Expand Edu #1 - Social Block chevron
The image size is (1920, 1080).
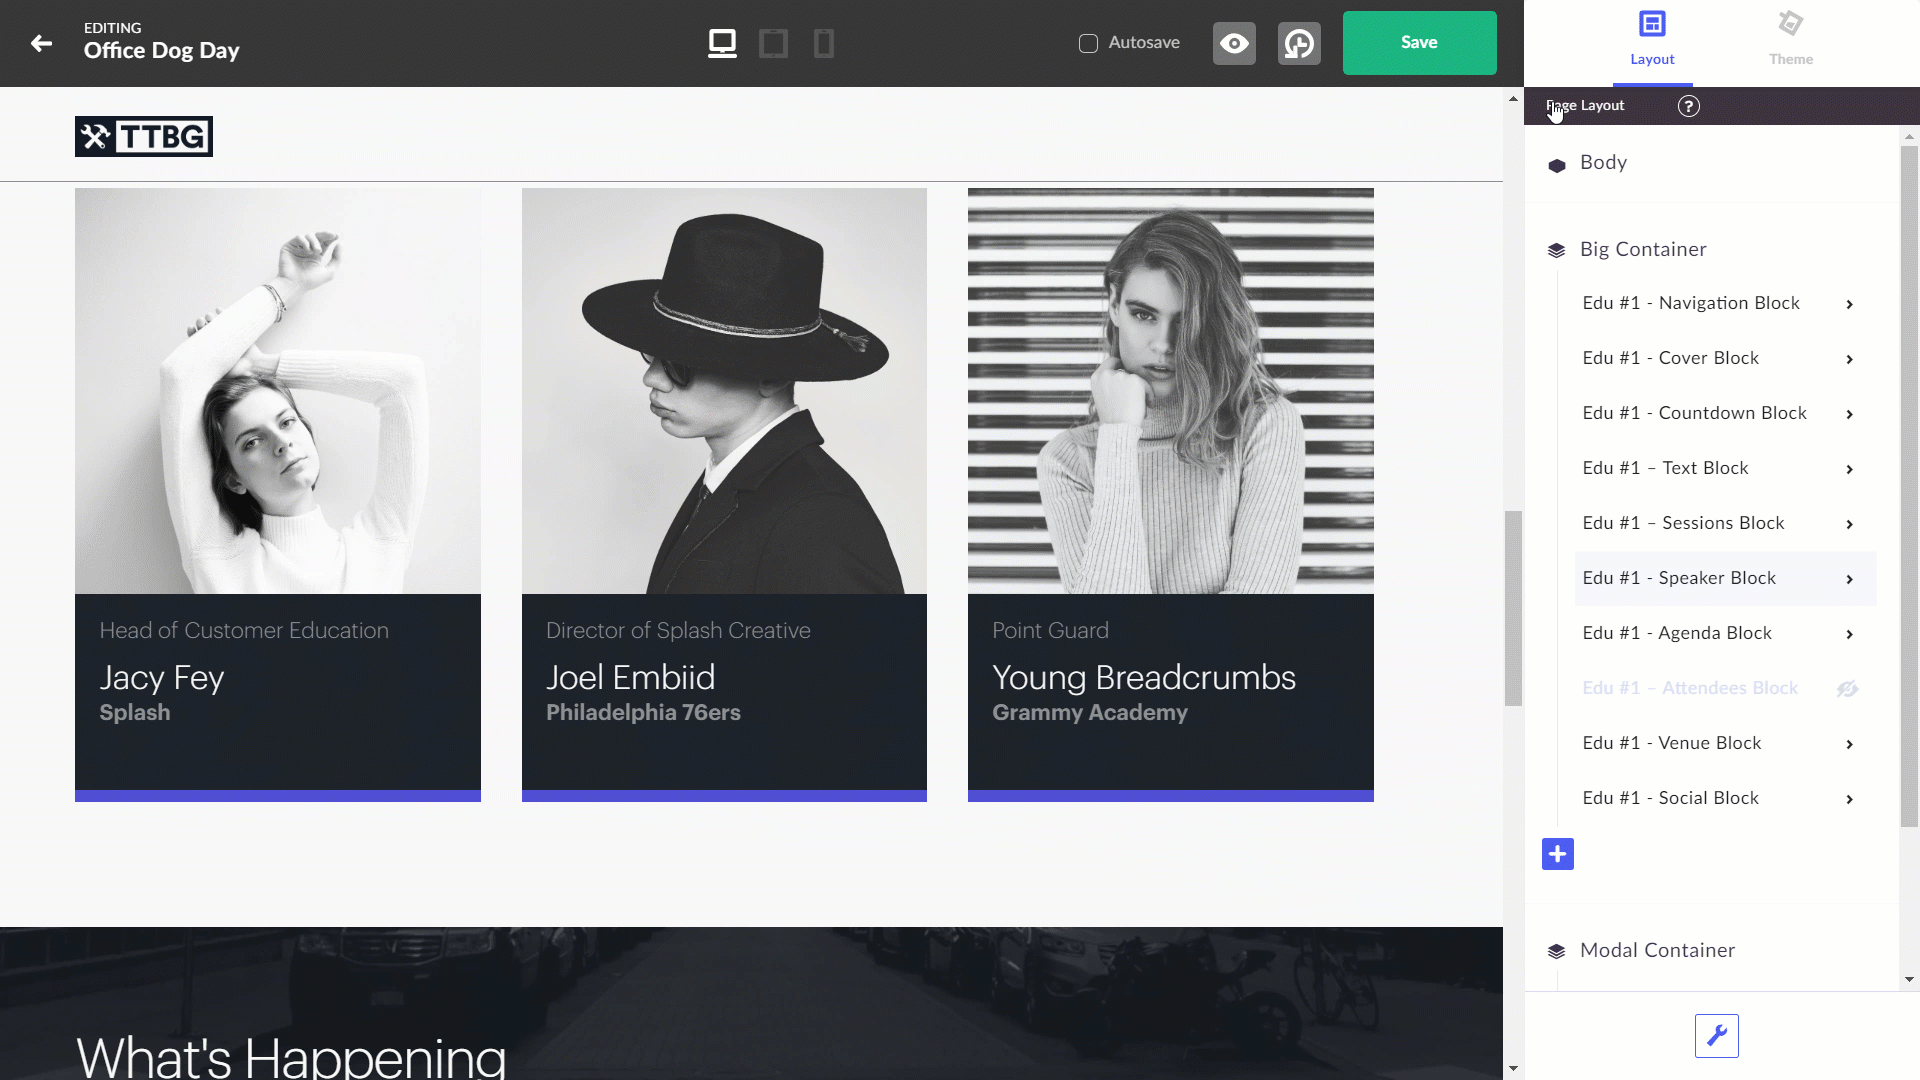(x=1849, y=799)
